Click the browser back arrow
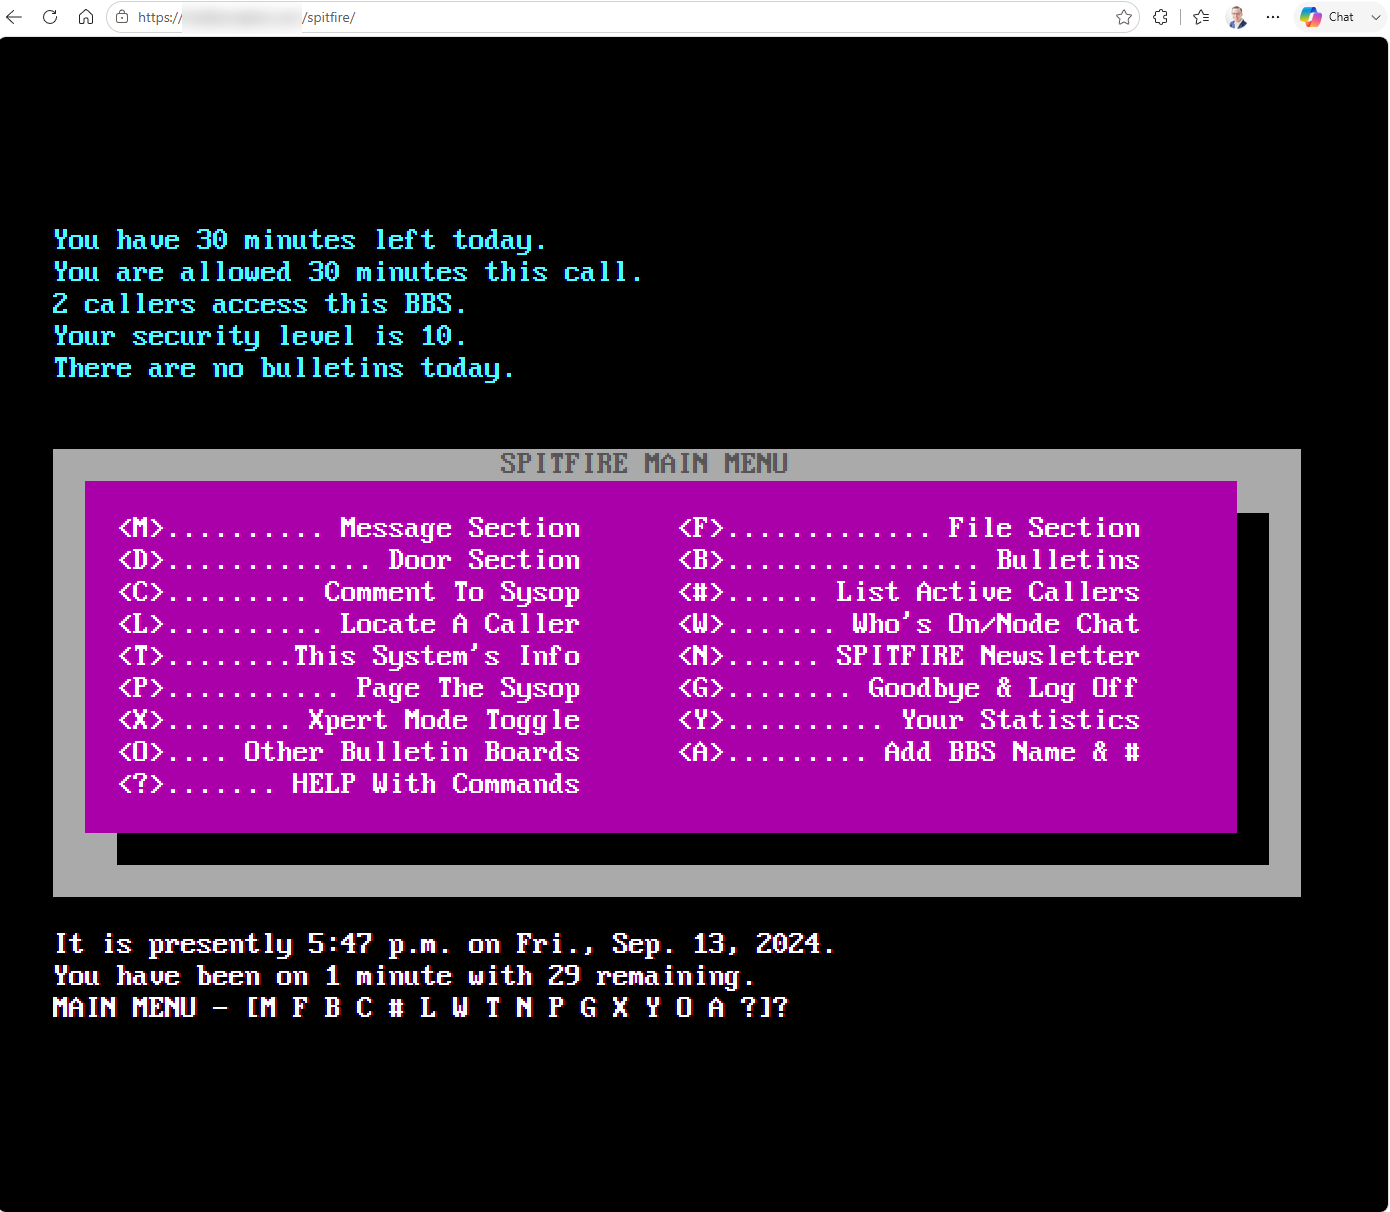The width and height of the screenshot is (1390, 1212). (14, 17)
